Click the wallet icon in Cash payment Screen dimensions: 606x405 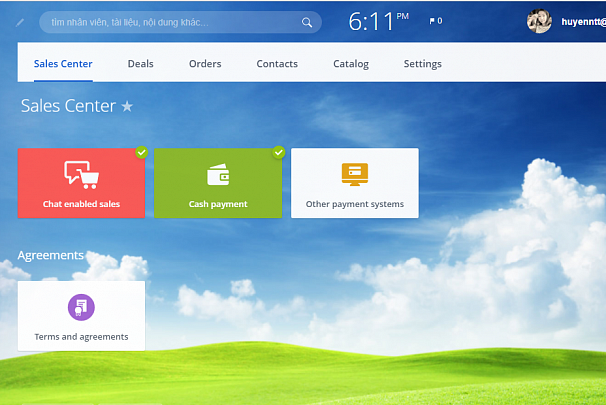pos(218,175)
